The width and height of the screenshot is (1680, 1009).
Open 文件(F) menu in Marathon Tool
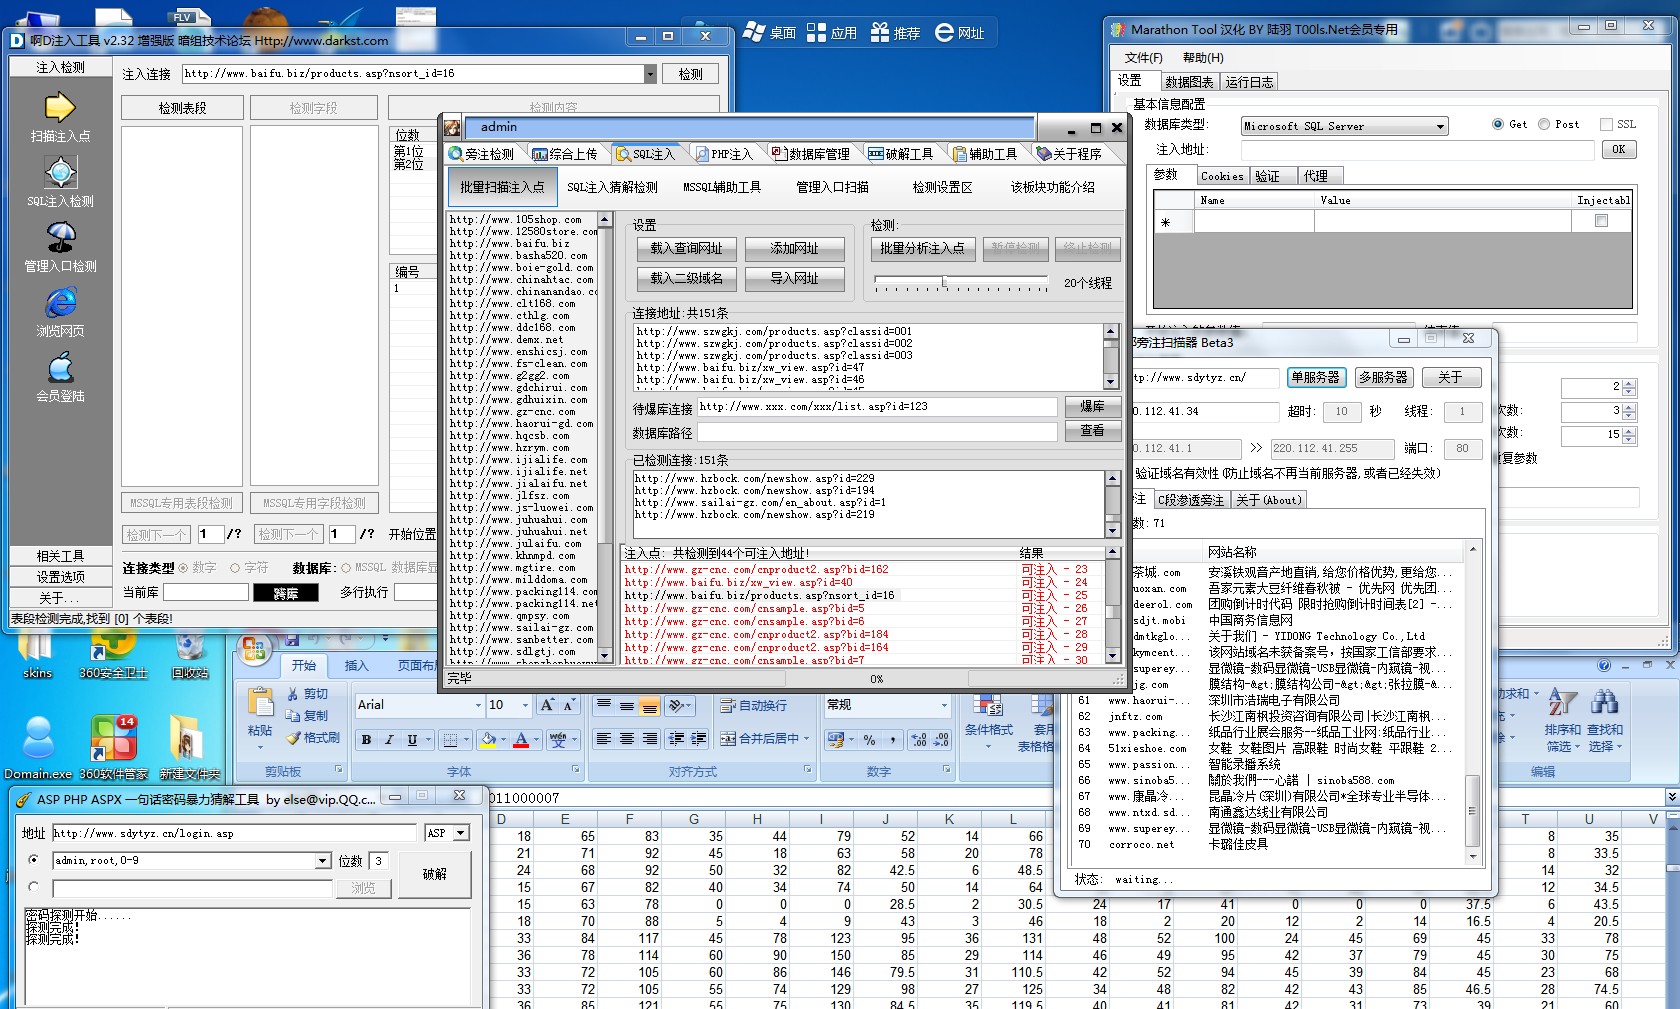pyautogui.click(x=1143, y=58)
